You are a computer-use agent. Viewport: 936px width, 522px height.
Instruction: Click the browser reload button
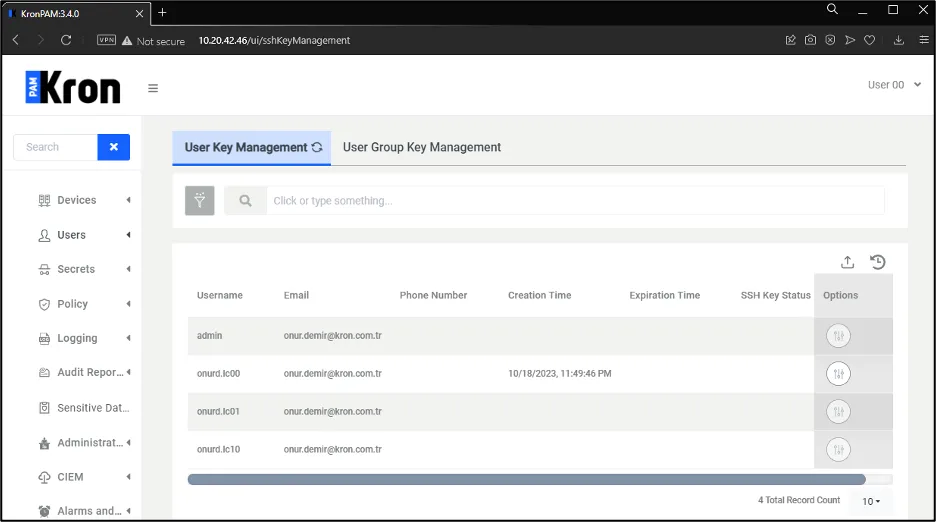click(x=66, y=40)
